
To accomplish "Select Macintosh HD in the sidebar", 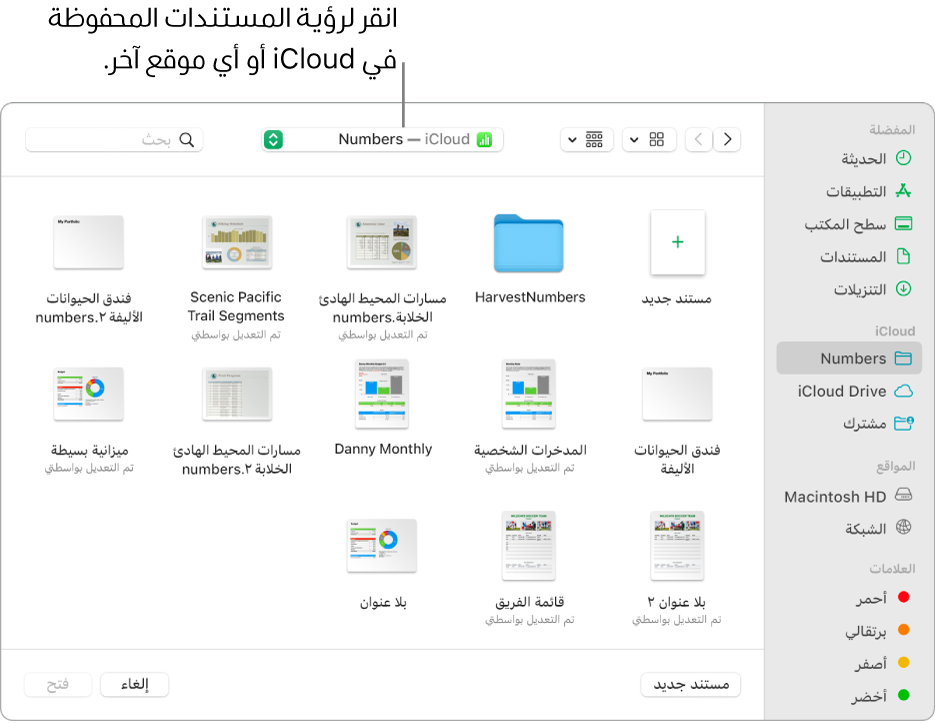I will pos(849,496).
